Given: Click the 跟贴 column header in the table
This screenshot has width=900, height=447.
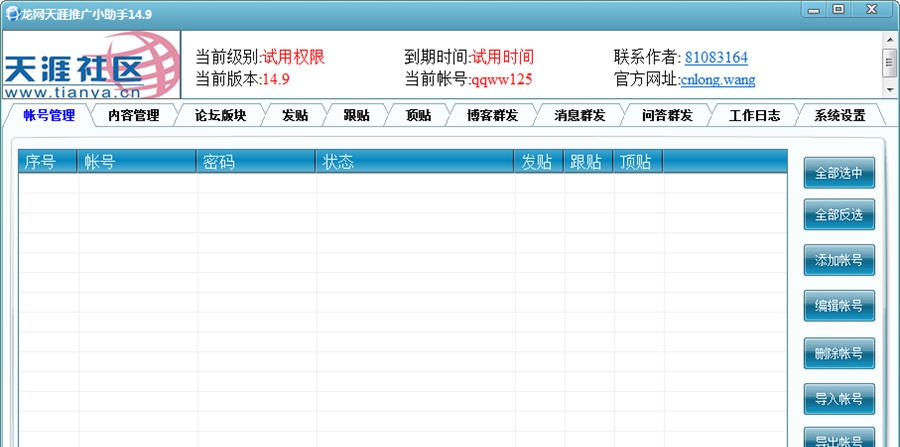Looking at the screenshot, I should point(588,162).
